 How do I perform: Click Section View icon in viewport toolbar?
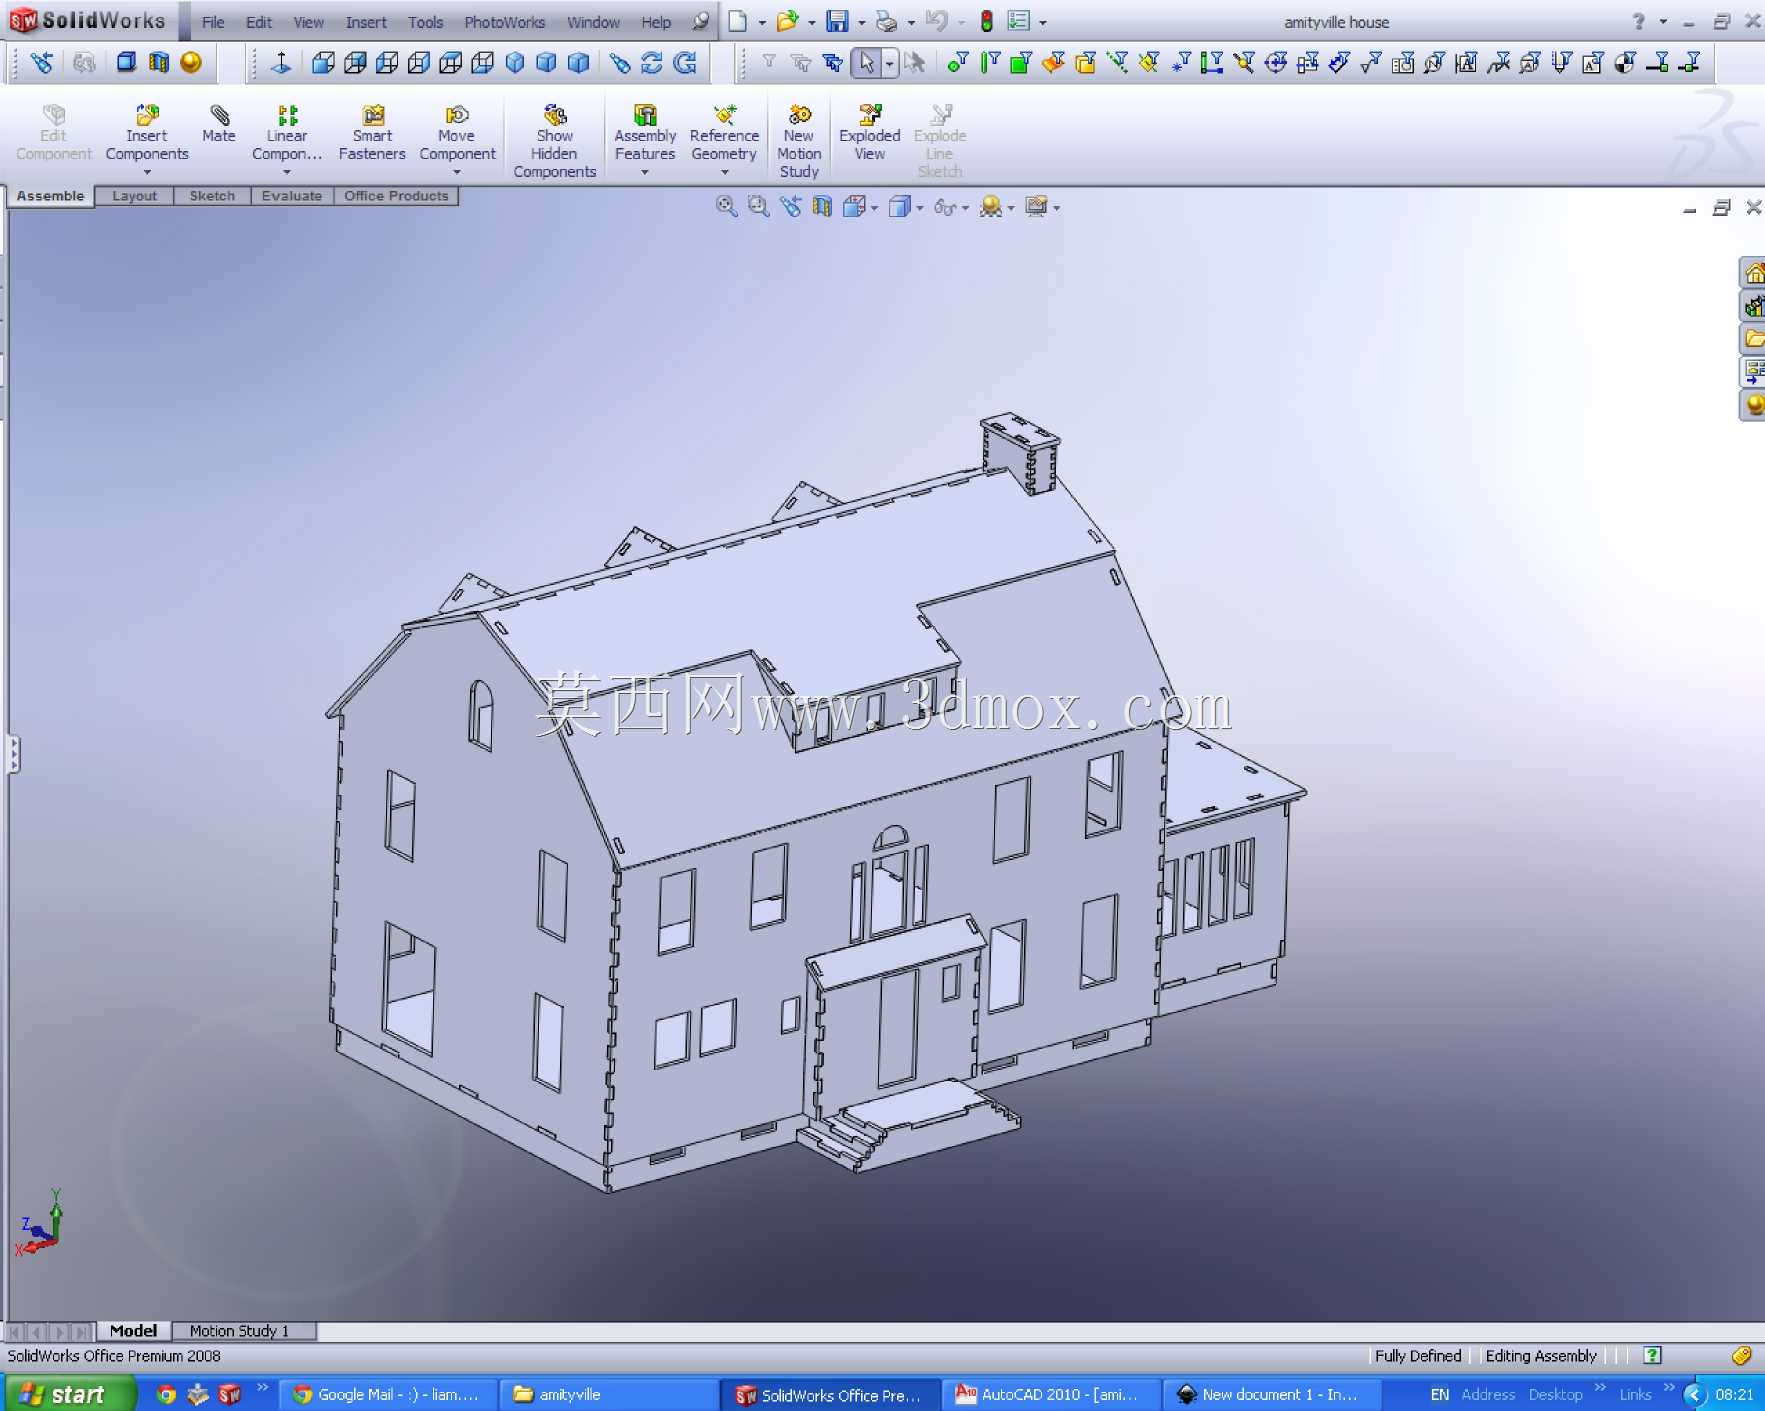(x=822, y=207)
